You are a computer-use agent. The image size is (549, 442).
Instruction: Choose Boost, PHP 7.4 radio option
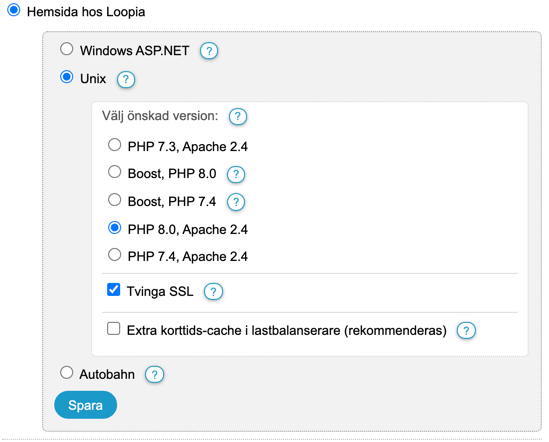coord(114,200)
